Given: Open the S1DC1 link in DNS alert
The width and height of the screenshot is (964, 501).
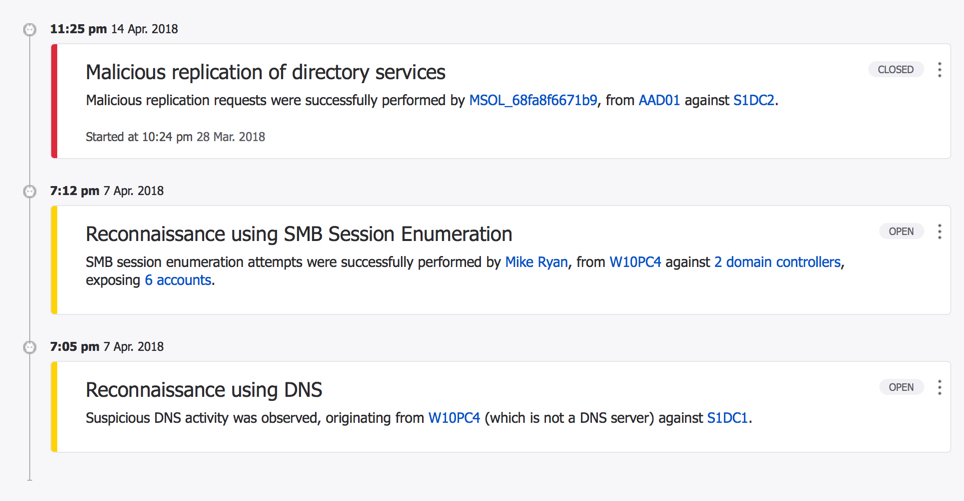Looking at the screenshot, I should click(727, 418).
